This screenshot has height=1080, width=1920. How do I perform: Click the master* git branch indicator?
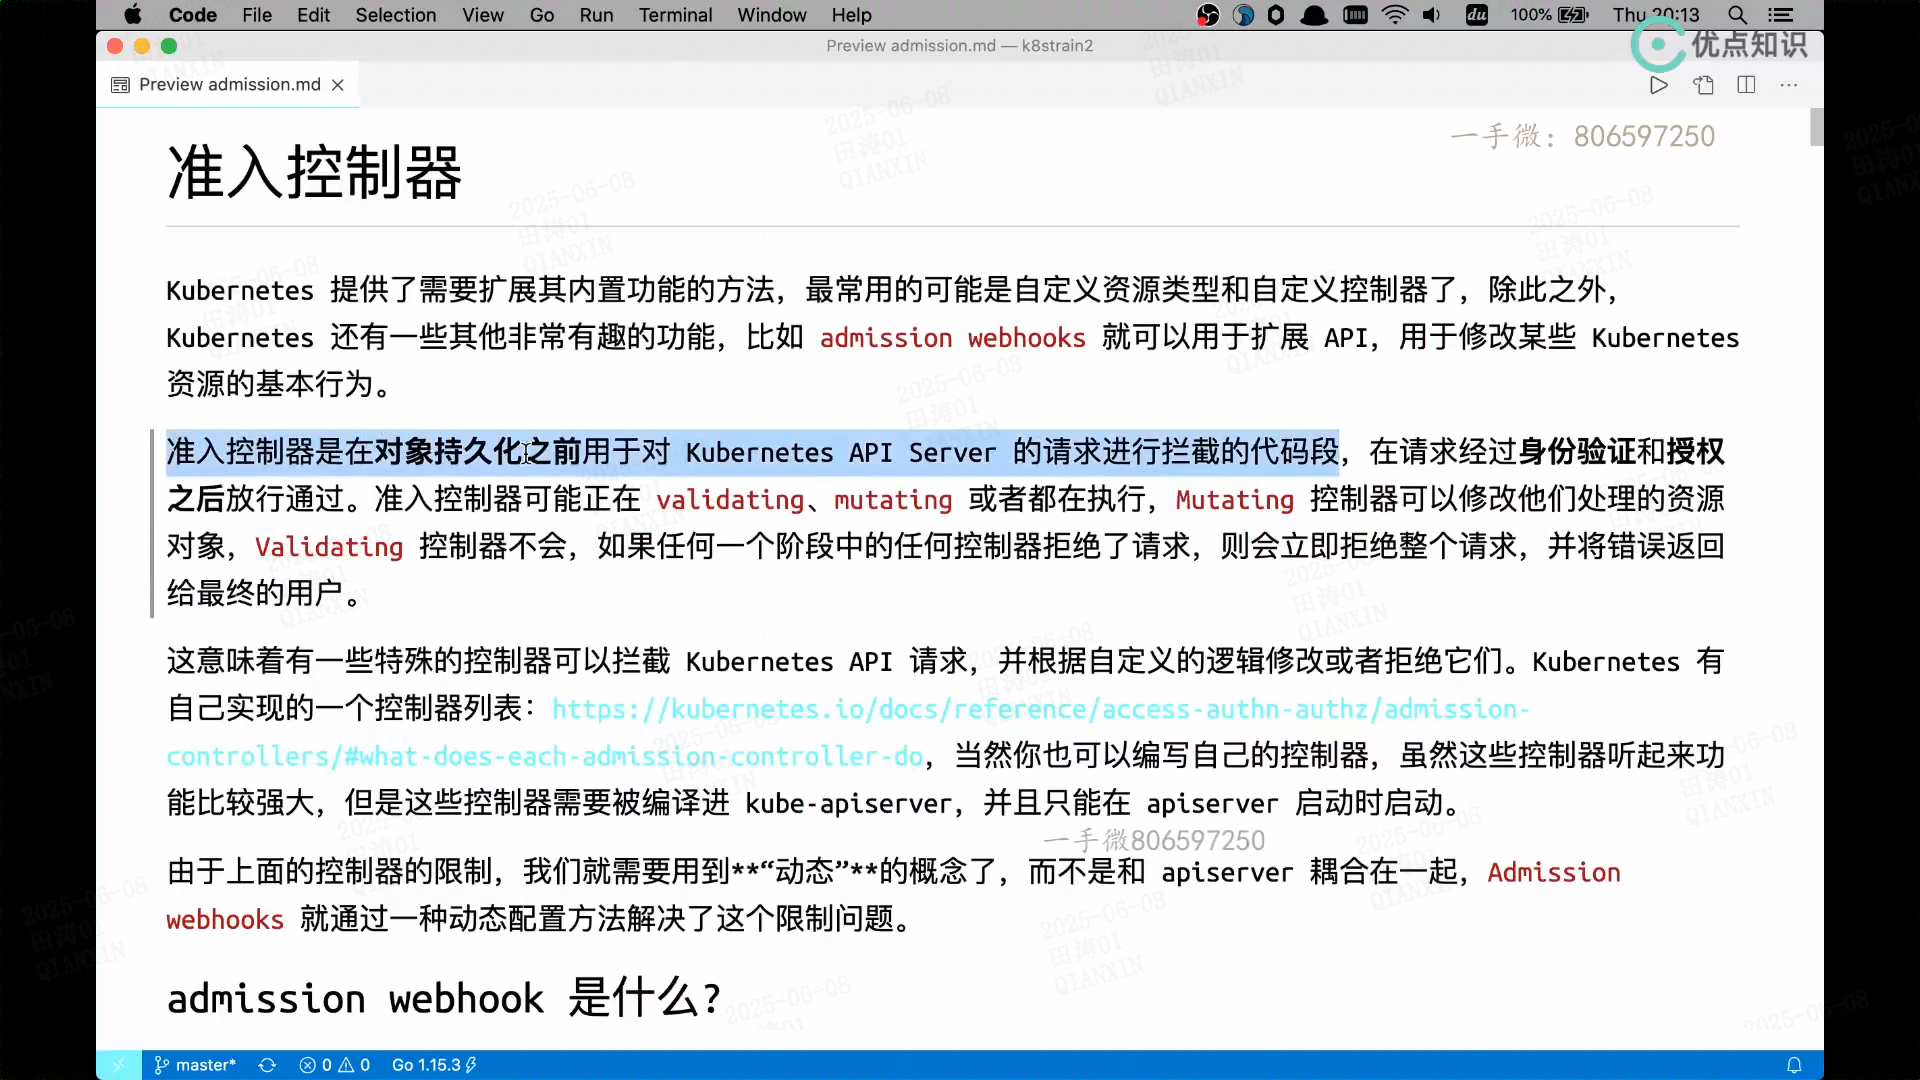pyautogui.click(x=196, y=1065)
